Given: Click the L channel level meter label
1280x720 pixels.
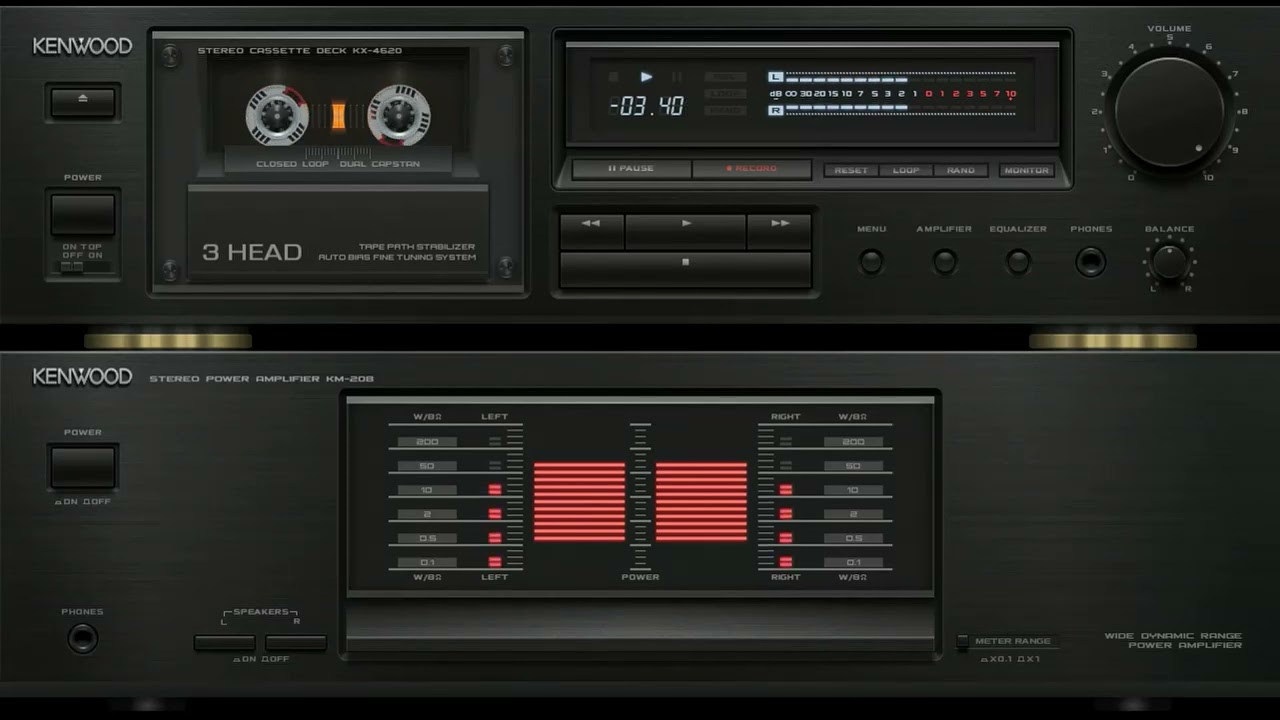Looking at the screenshot, I should [x=775, y=77].
